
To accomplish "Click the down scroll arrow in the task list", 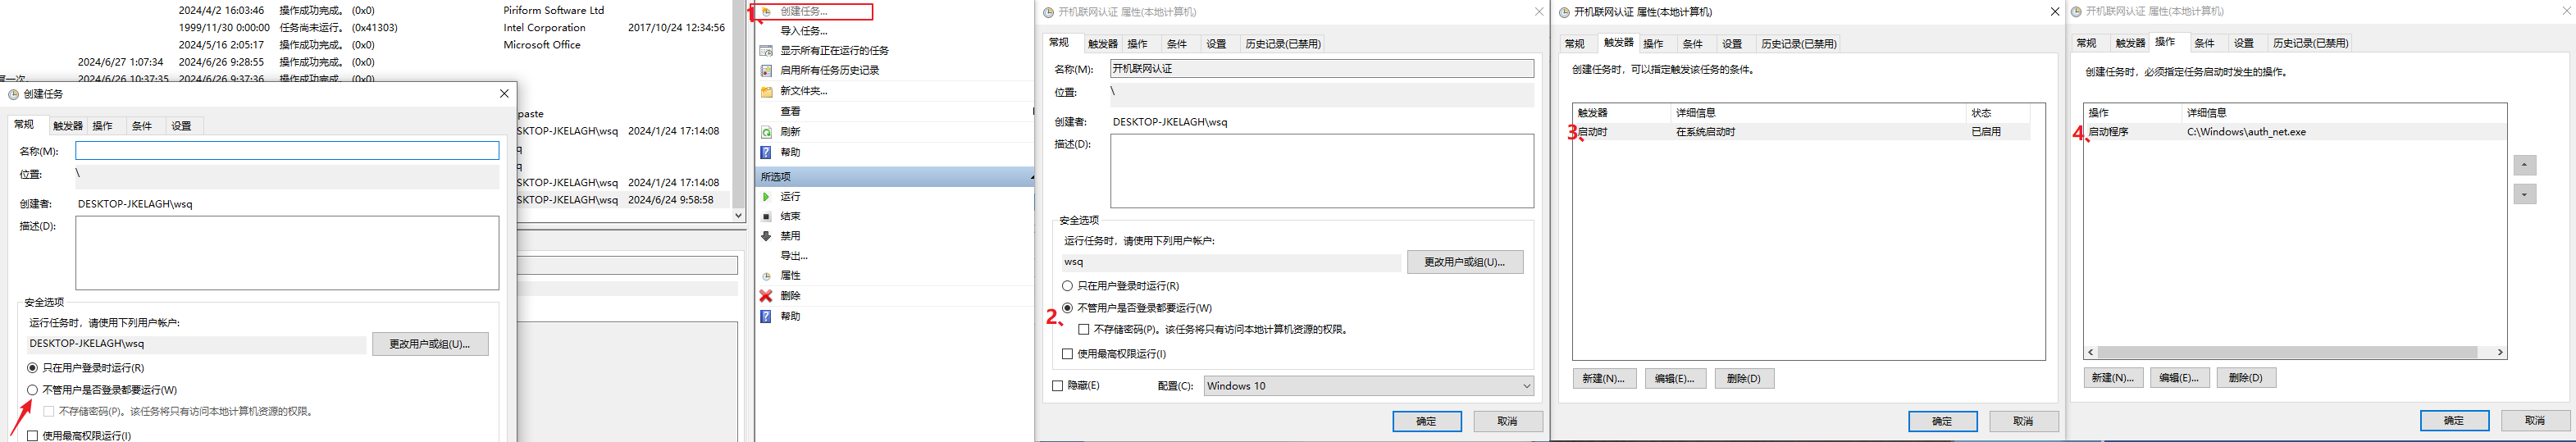I will coord(738,215).
